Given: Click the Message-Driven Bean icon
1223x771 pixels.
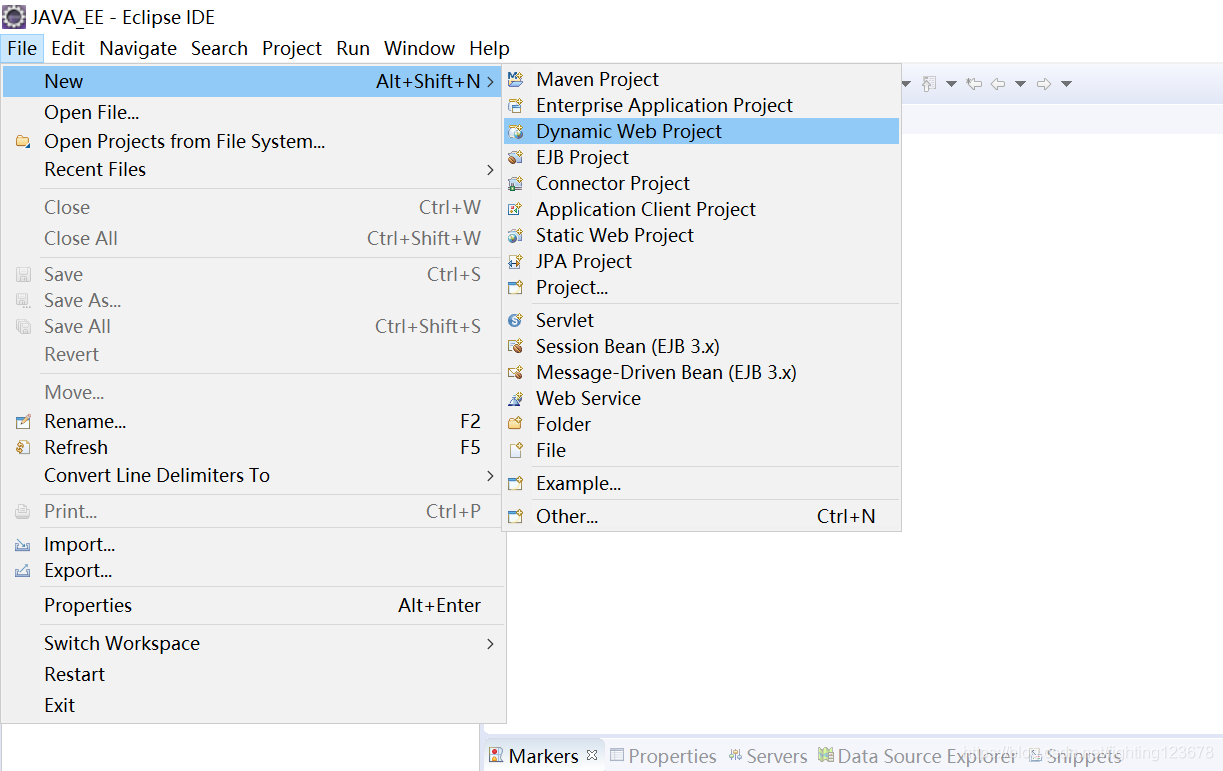Looking at the screenshot, I should (516, 372).
